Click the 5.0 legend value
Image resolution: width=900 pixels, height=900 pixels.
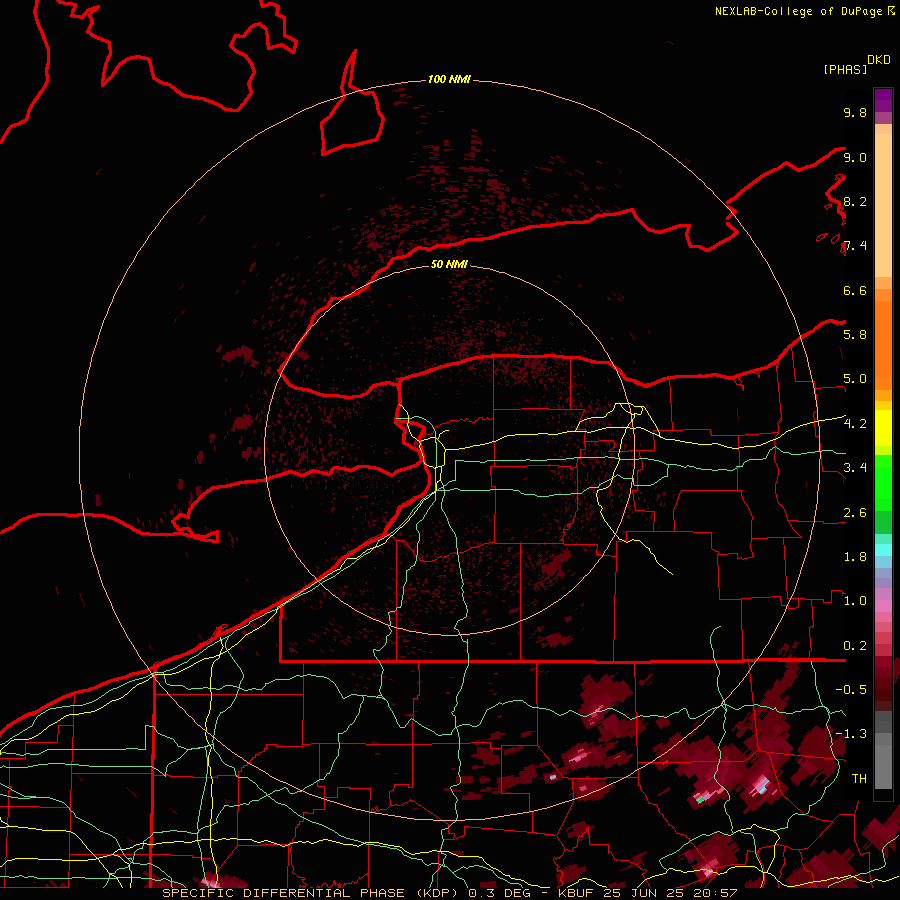855,379
